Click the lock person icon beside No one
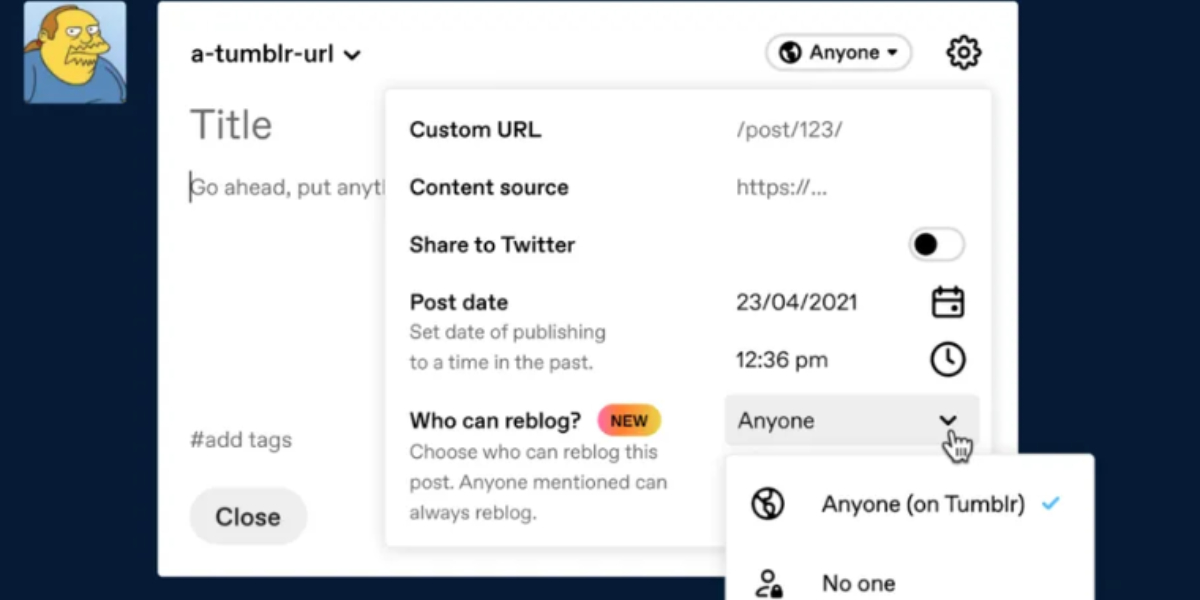The image size is (1200, 600). 768,583
